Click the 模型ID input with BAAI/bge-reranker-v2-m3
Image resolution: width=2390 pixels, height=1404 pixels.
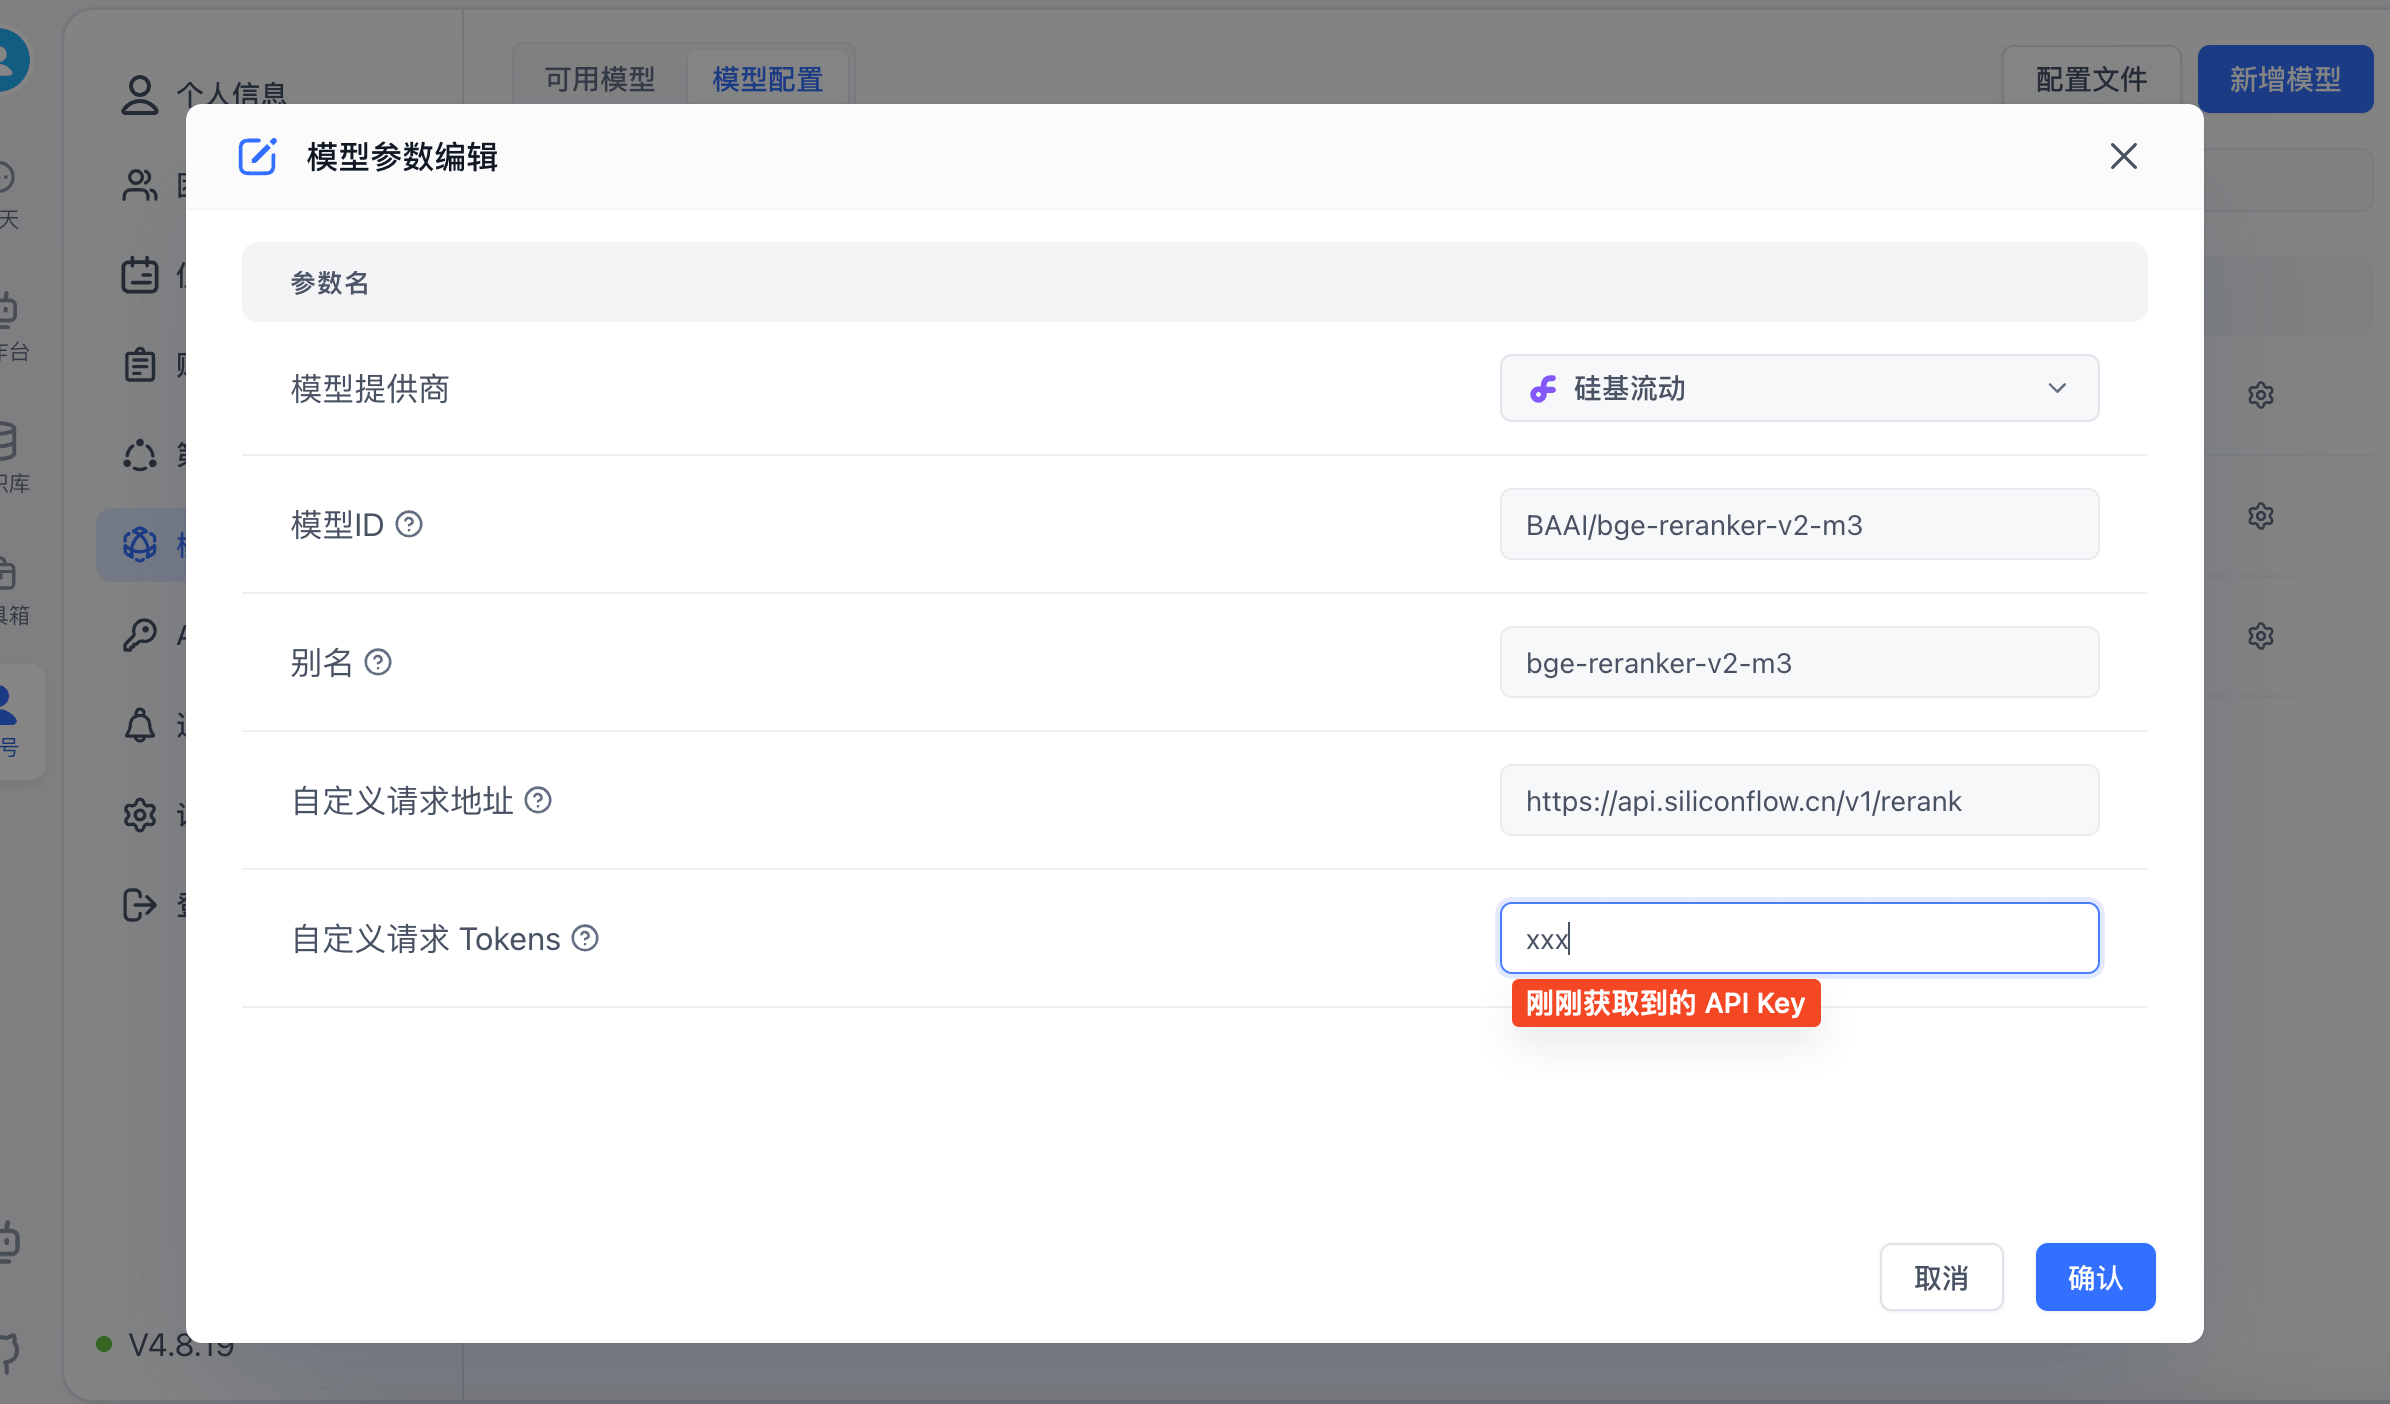point(1798,524)
